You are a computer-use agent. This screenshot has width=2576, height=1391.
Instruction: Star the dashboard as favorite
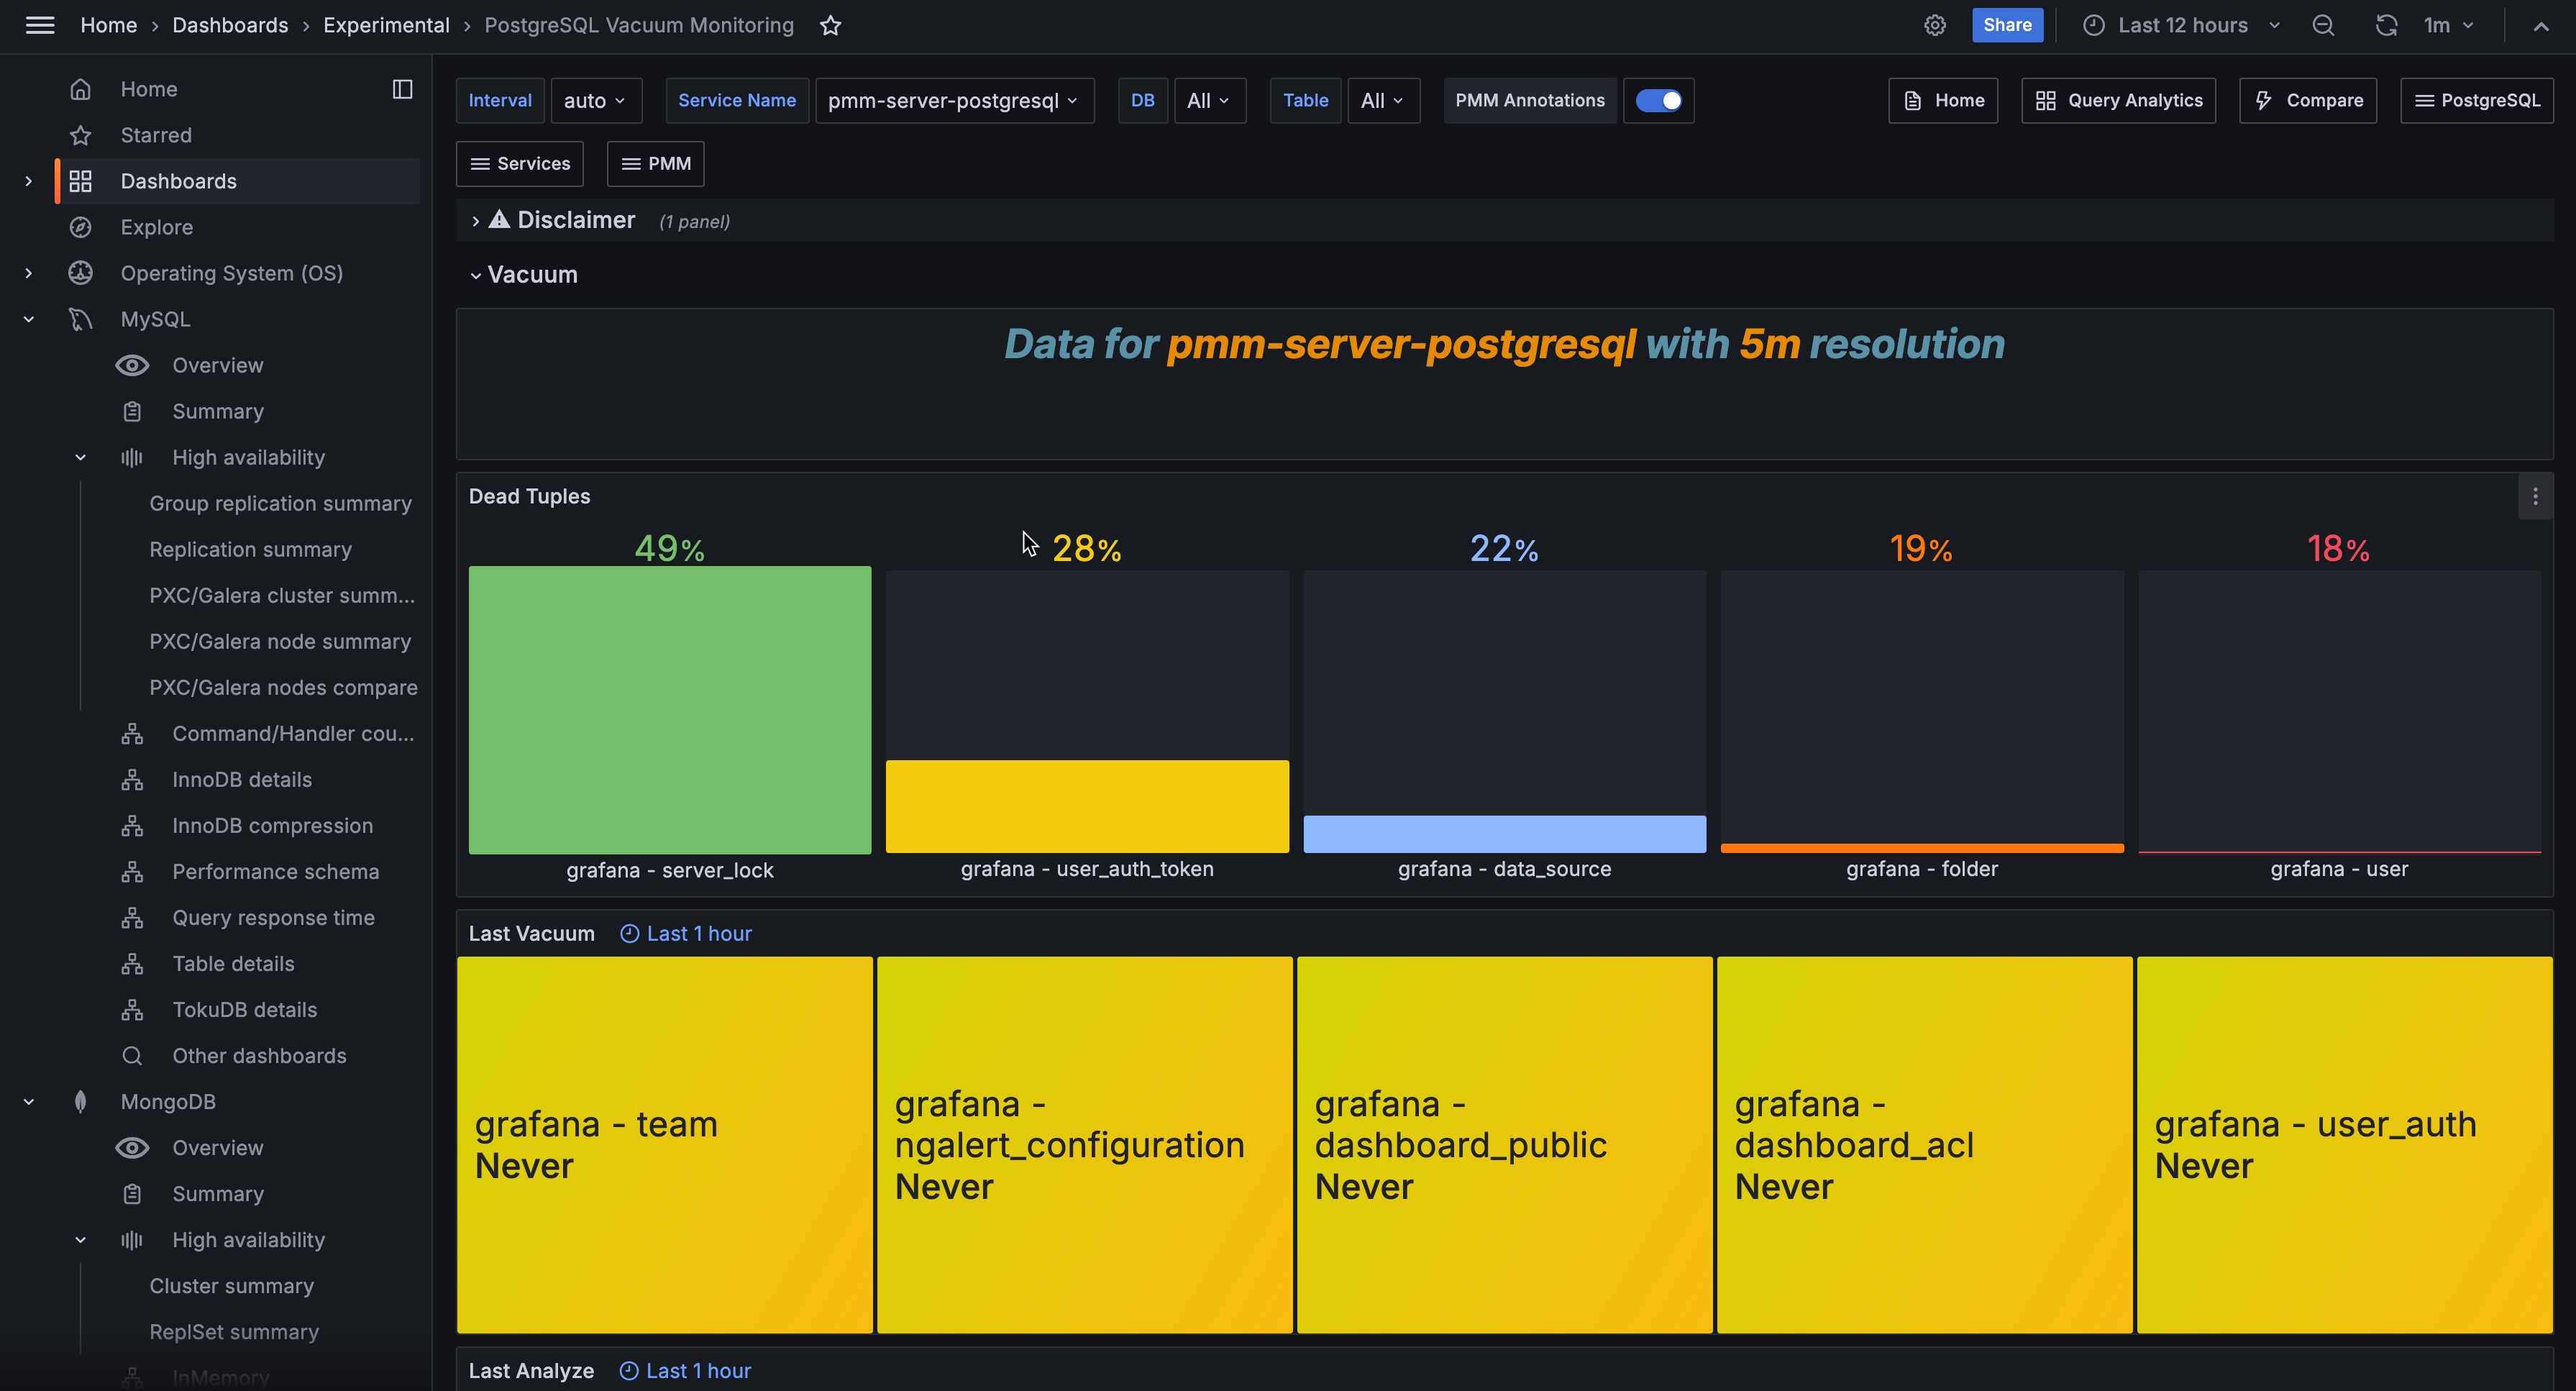[x=830, y=26]
